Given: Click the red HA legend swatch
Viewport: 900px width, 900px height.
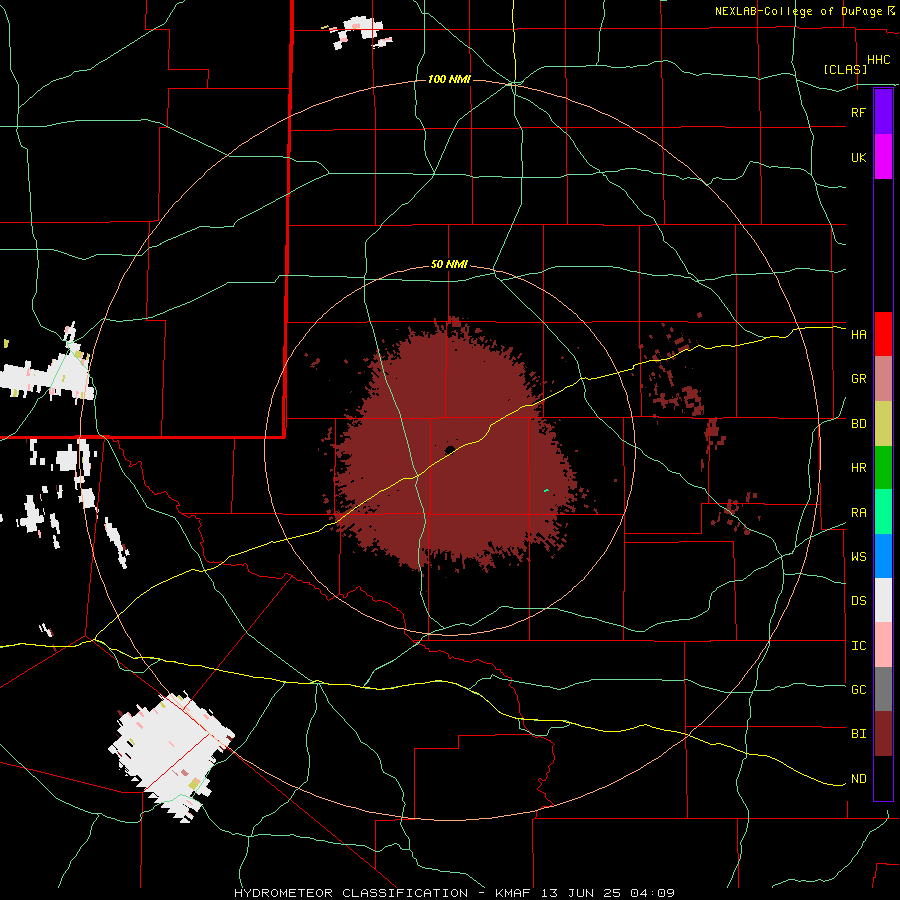Looking at the screenshot, I should tap(883, 334).
